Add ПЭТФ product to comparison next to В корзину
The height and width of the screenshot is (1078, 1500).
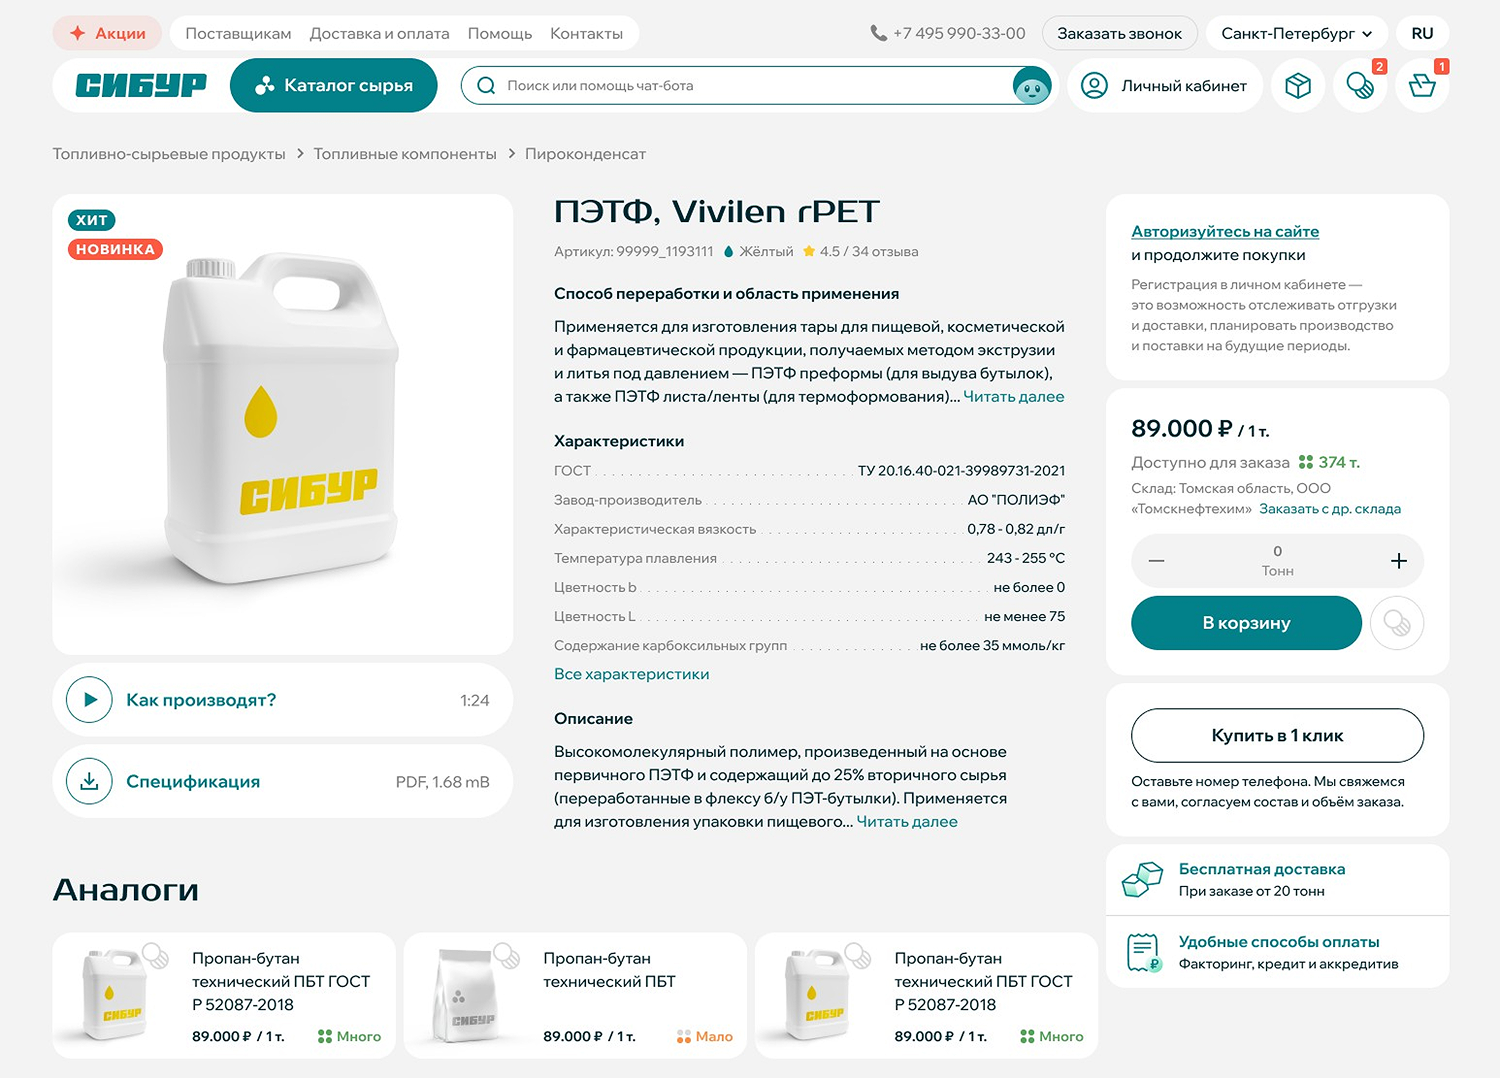click(1397, 623)
